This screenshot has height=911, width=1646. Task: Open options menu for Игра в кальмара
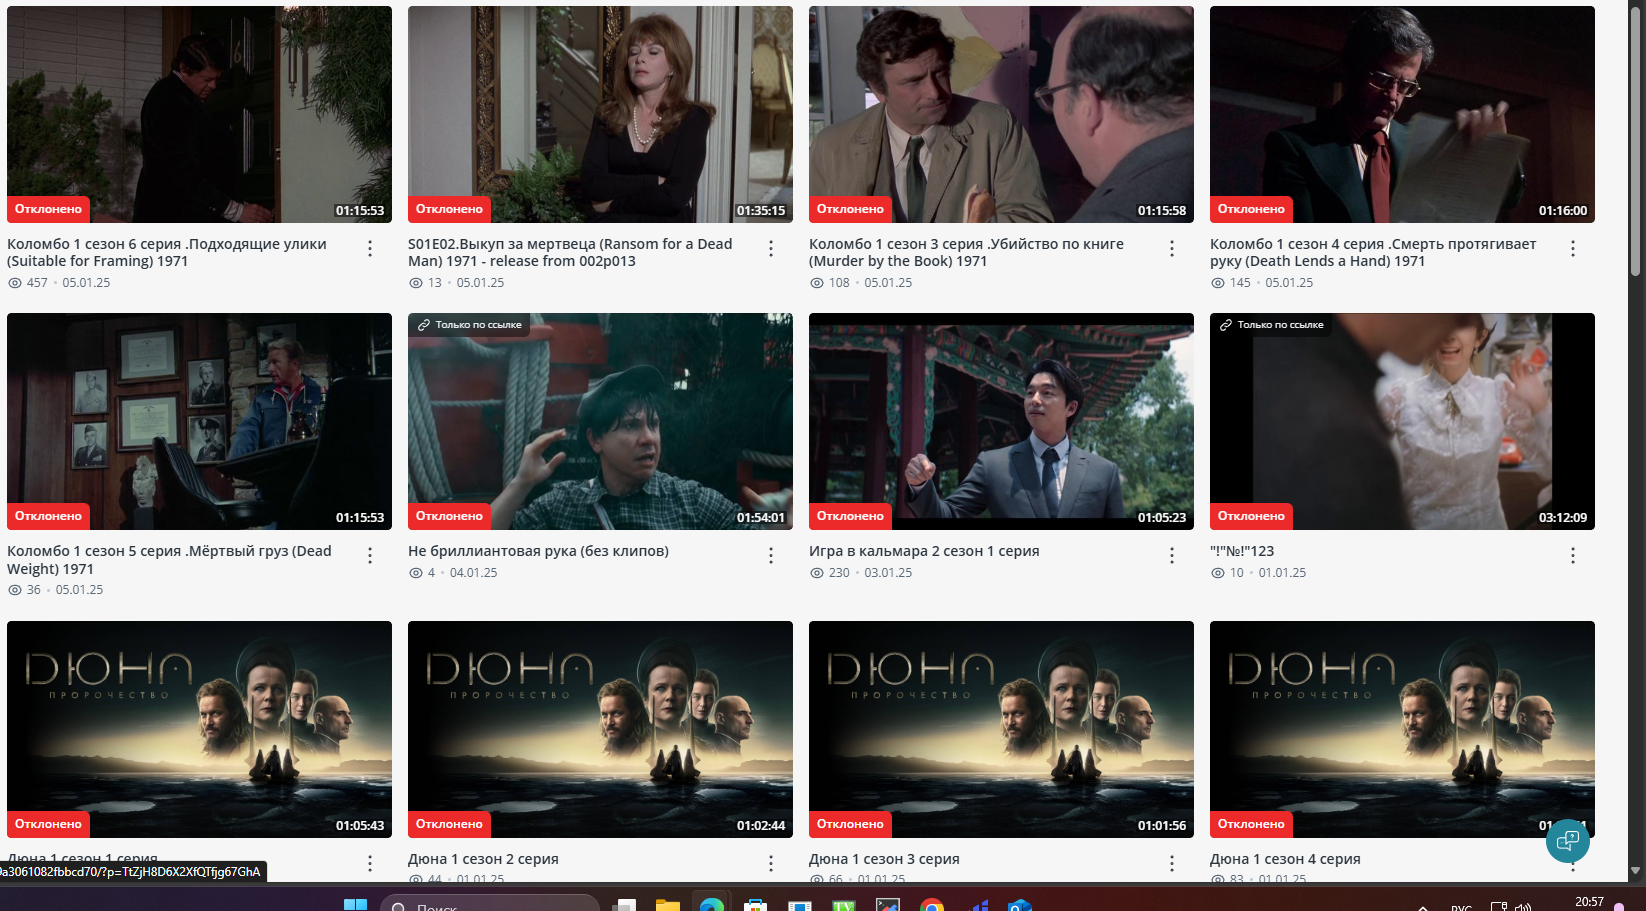tap(1172, 556)
